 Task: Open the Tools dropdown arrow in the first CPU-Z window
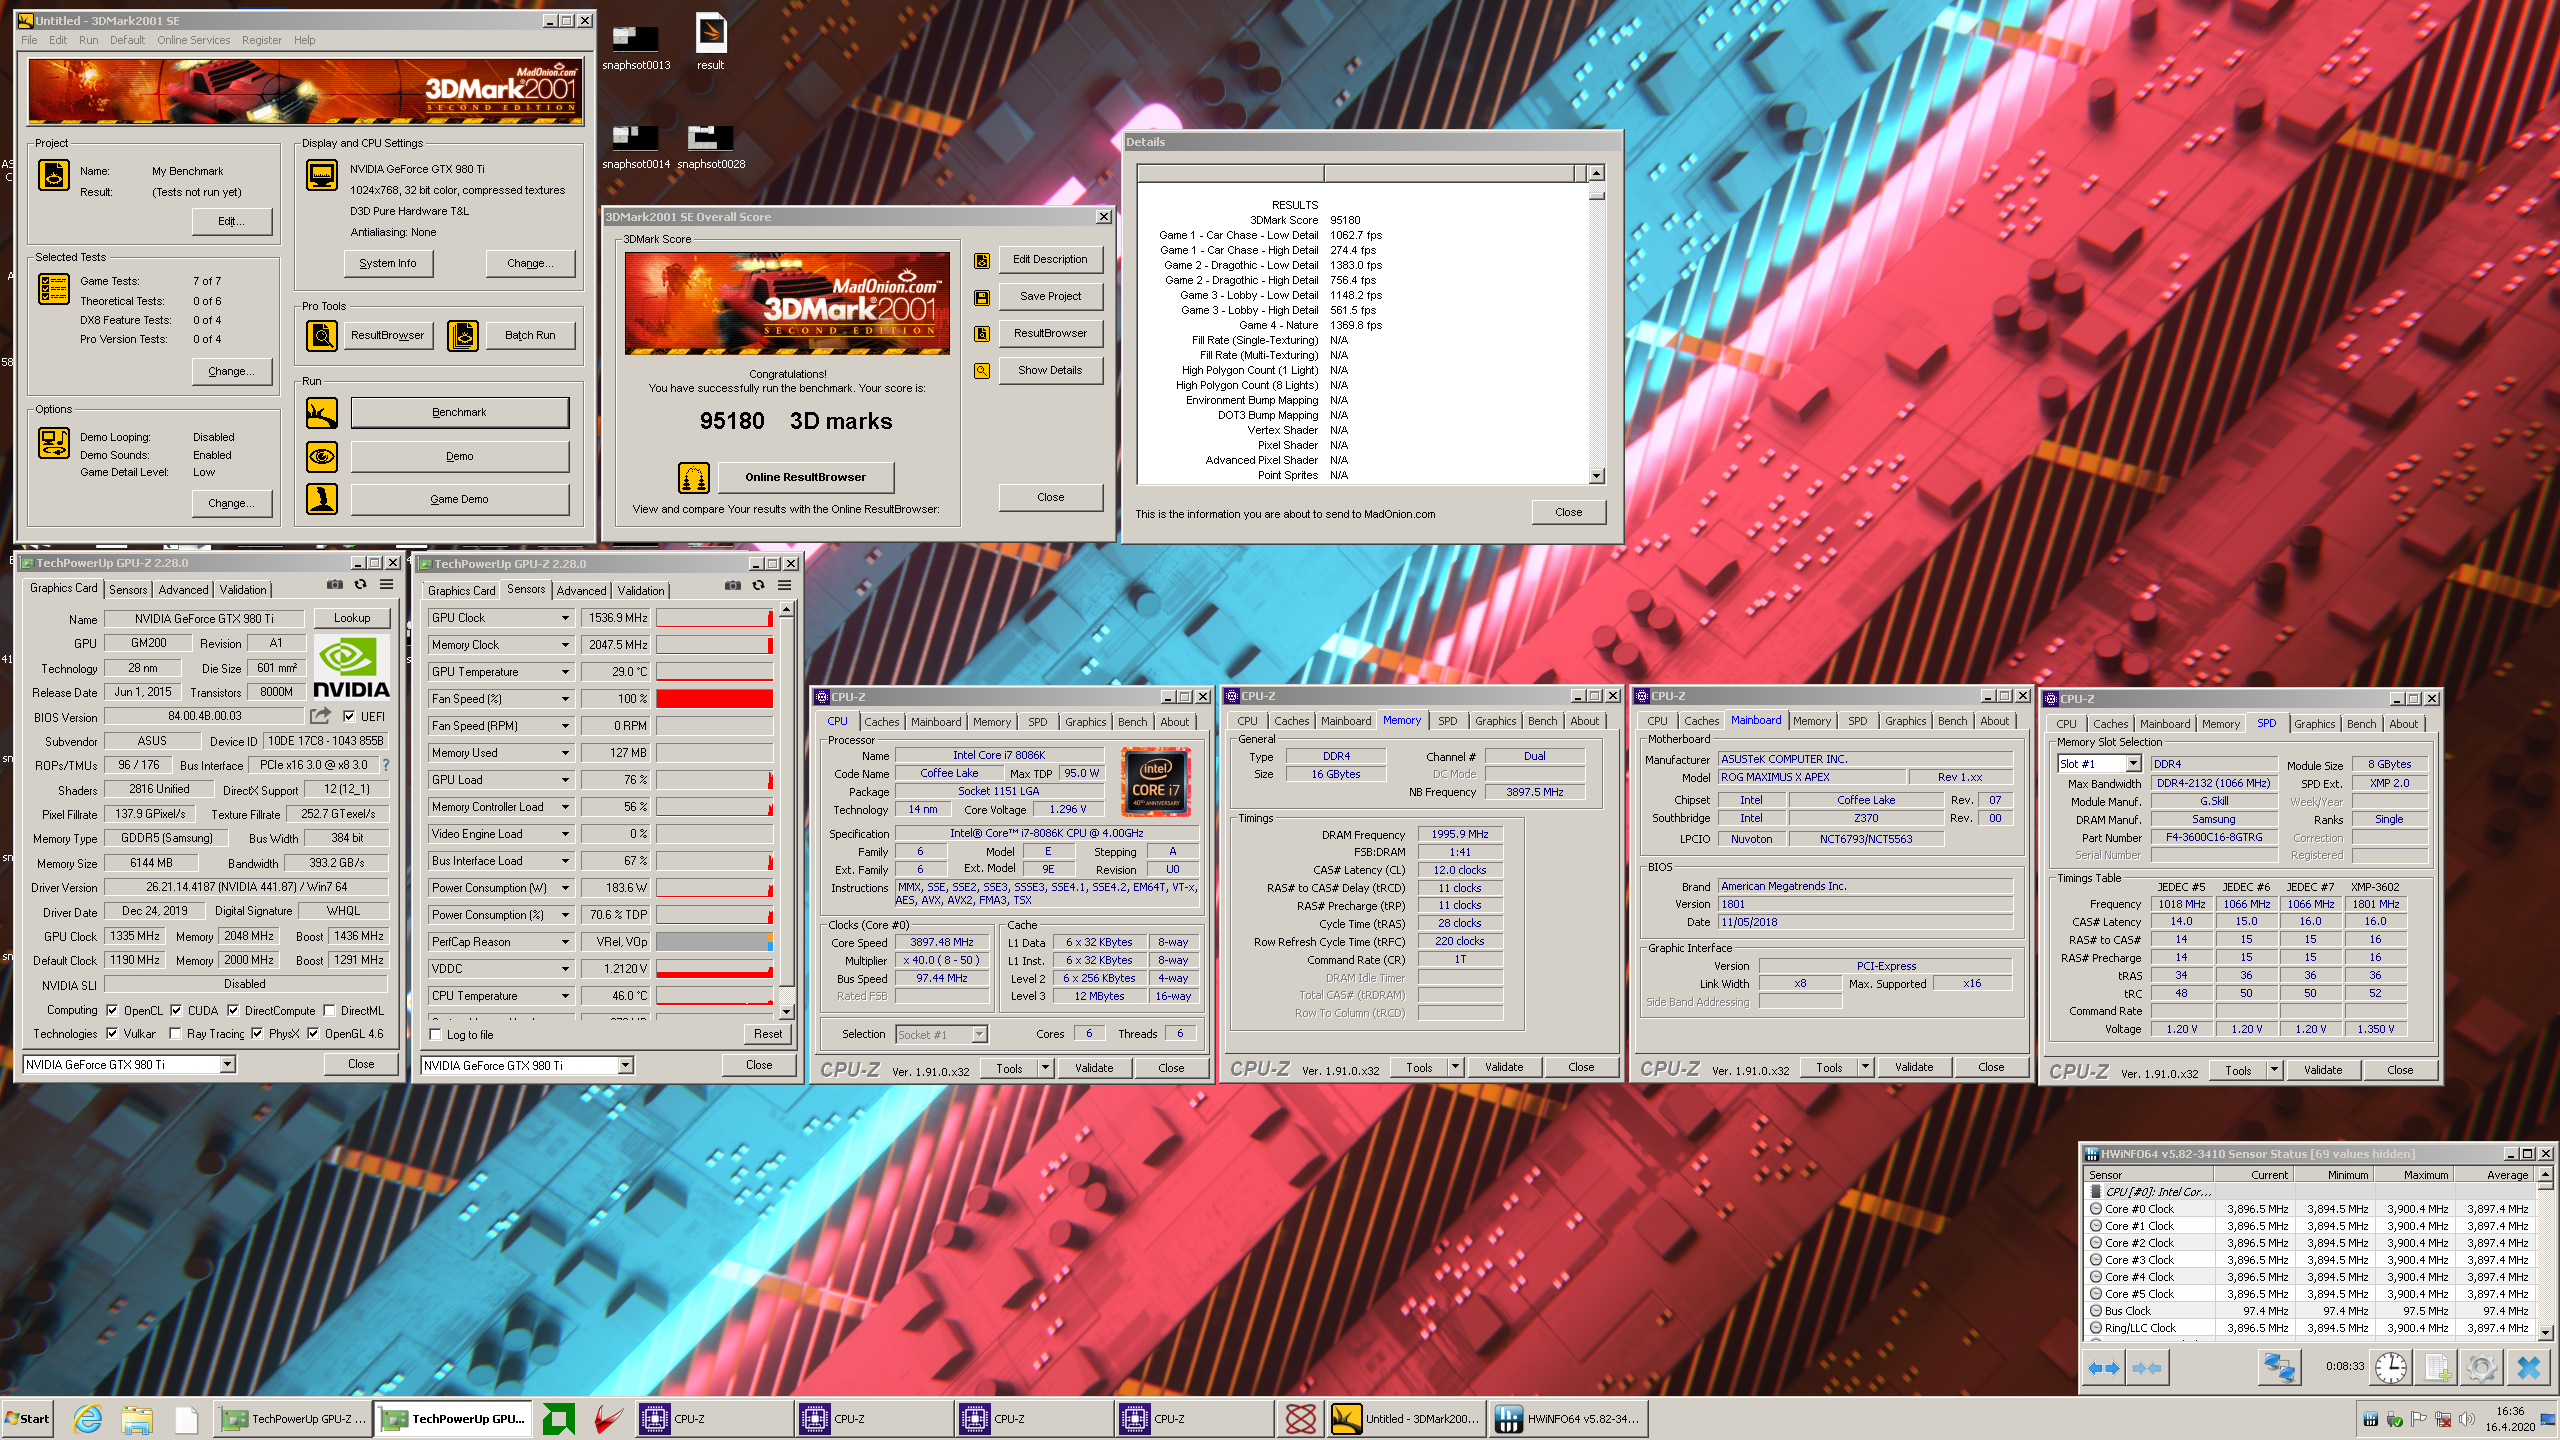coord(1045,1068)
